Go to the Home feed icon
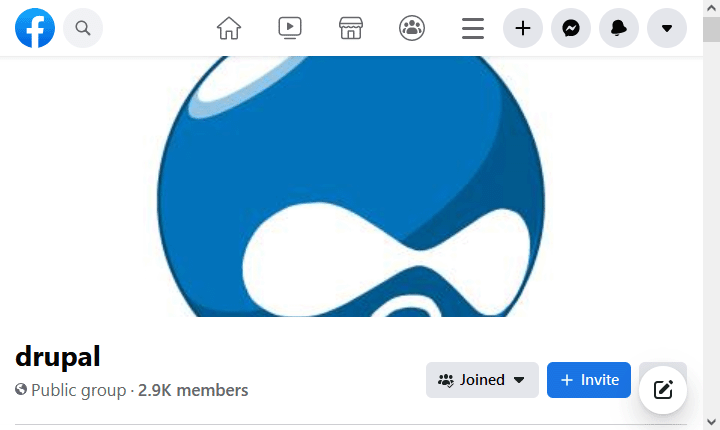 (x=229, y=28)
